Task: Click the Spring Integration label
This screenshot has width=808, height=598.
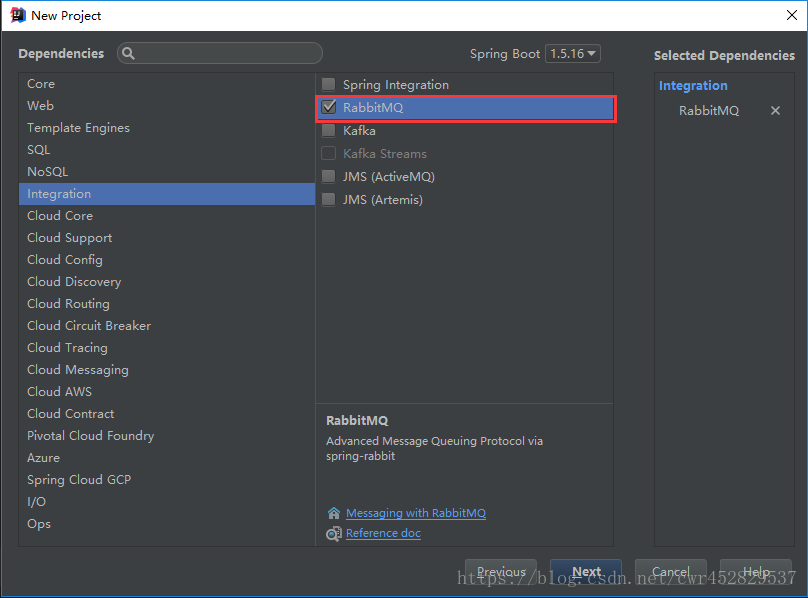Action: 396,85
